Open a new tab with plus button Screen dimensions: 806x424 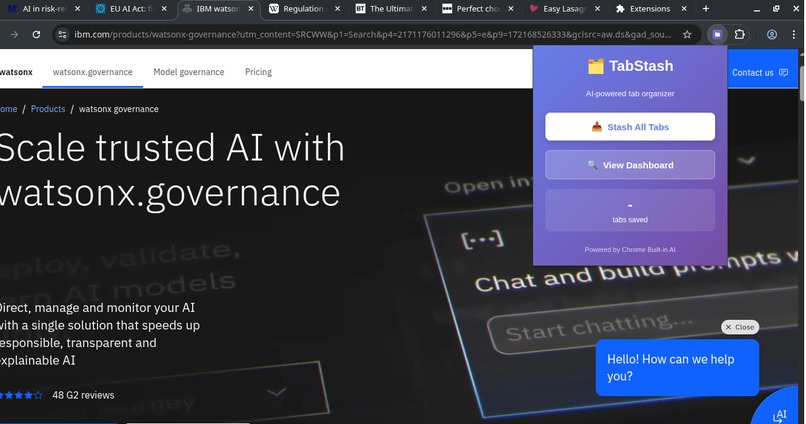706,9
